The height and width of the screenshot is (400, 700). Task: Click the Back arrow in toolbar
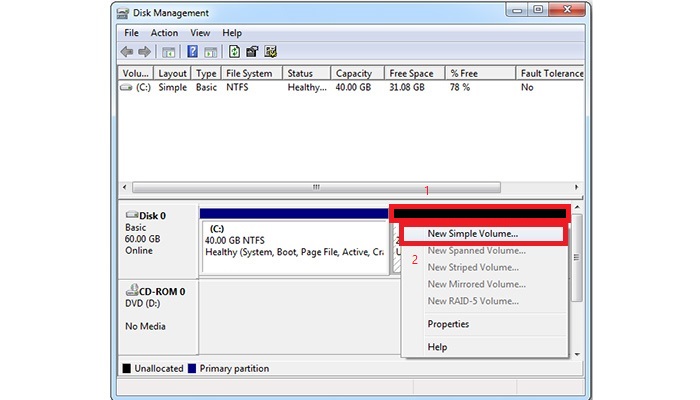[x=127, y=52]
